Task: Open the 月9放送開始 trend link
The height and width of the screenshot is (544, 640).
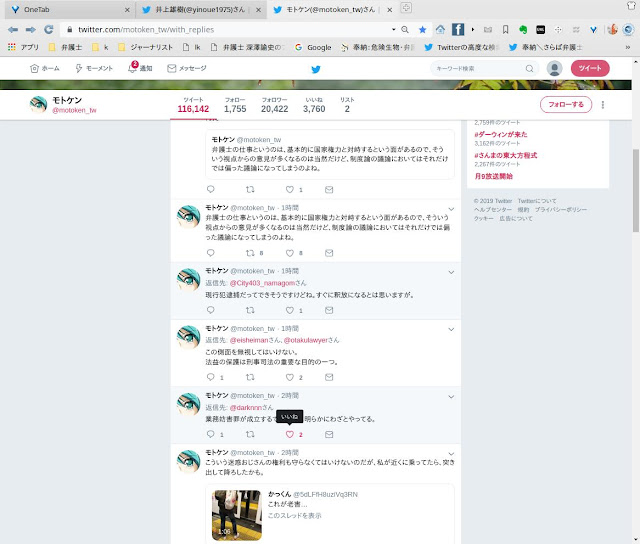Action: (x=493, y=176)
